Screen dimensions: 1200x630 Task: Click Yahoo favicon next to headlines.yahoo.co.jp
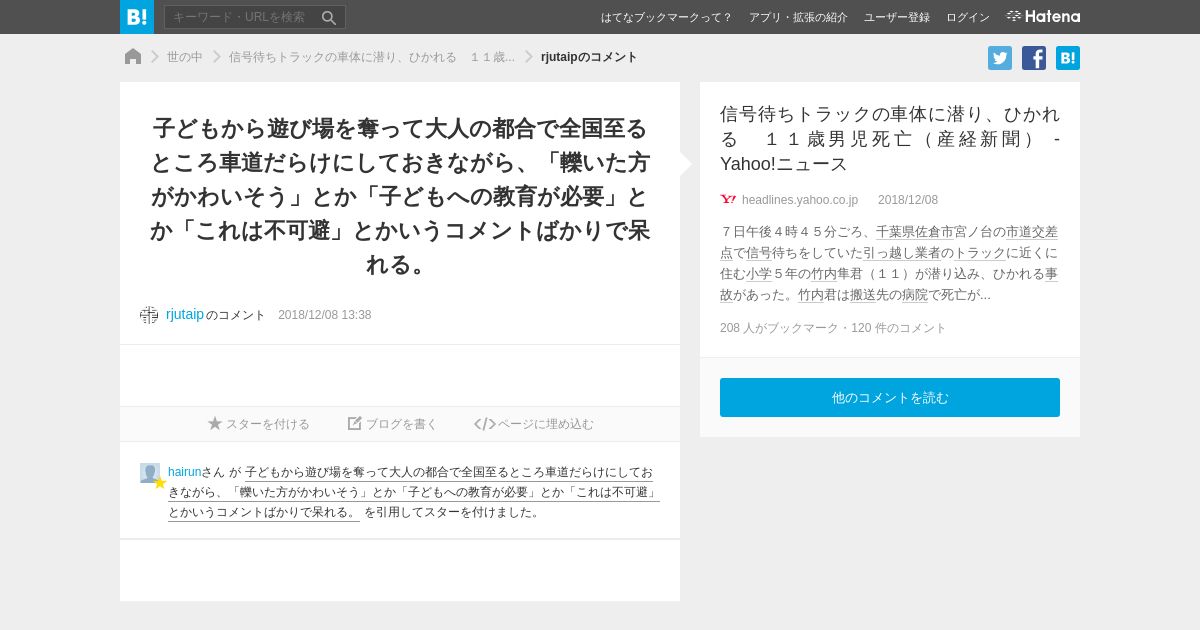728,200
